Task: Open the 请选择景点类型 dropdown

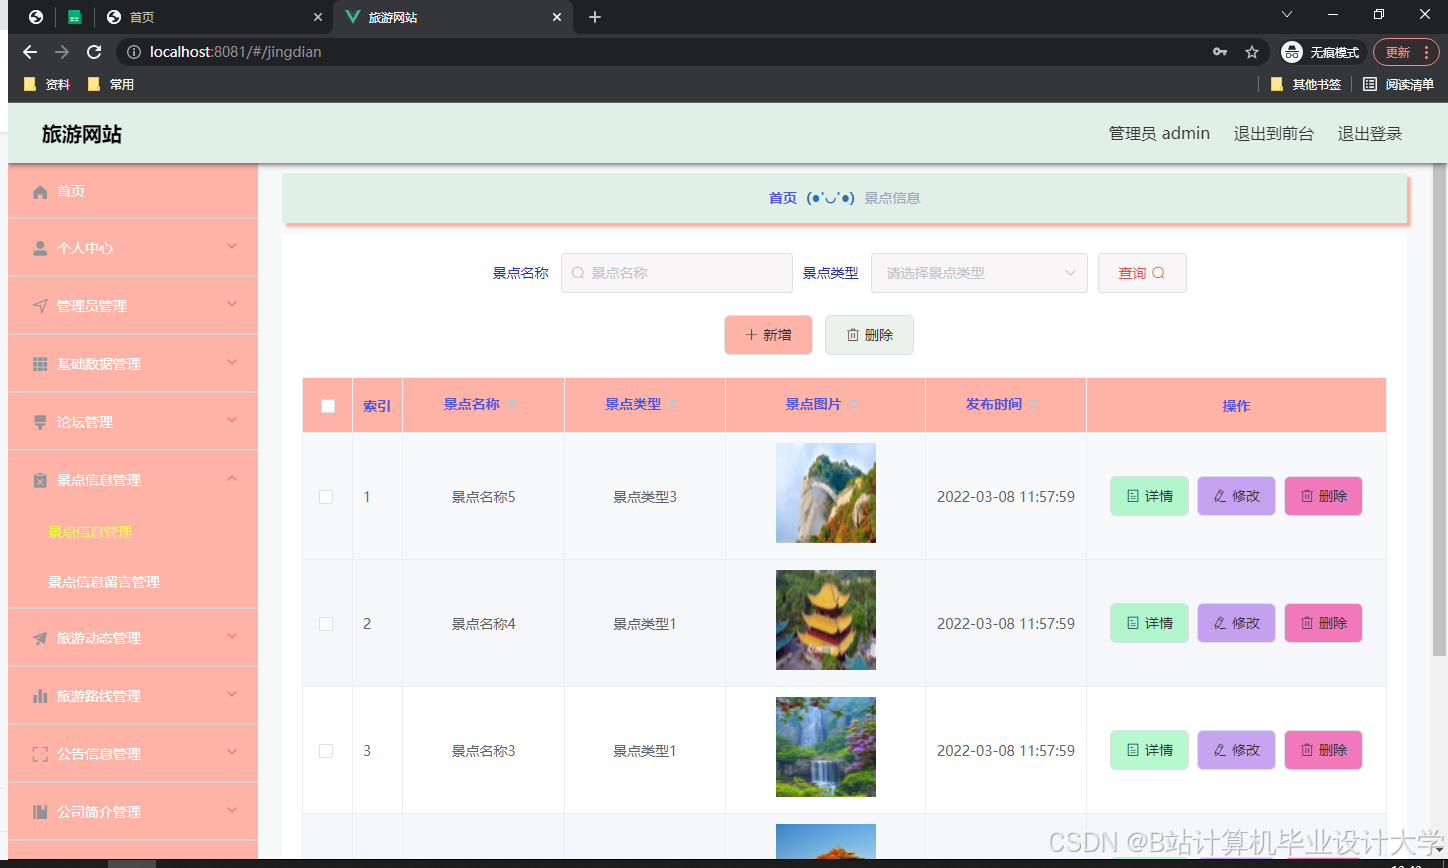Action: pos(979,273)
